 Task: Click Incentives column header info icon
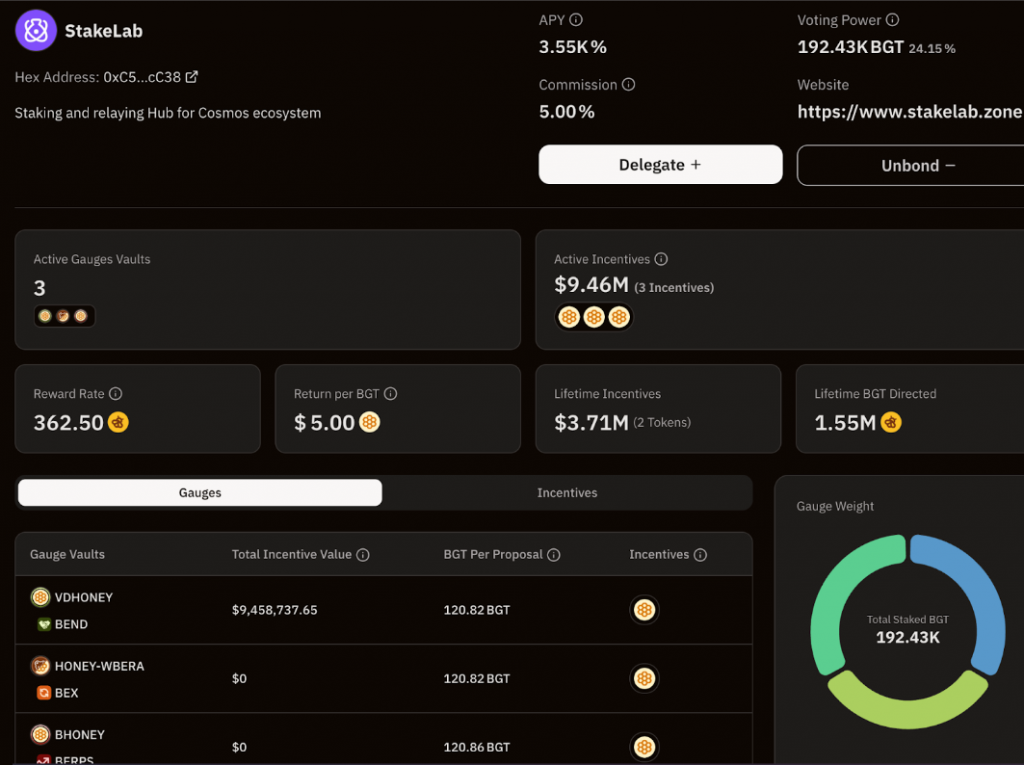[700, 555]
